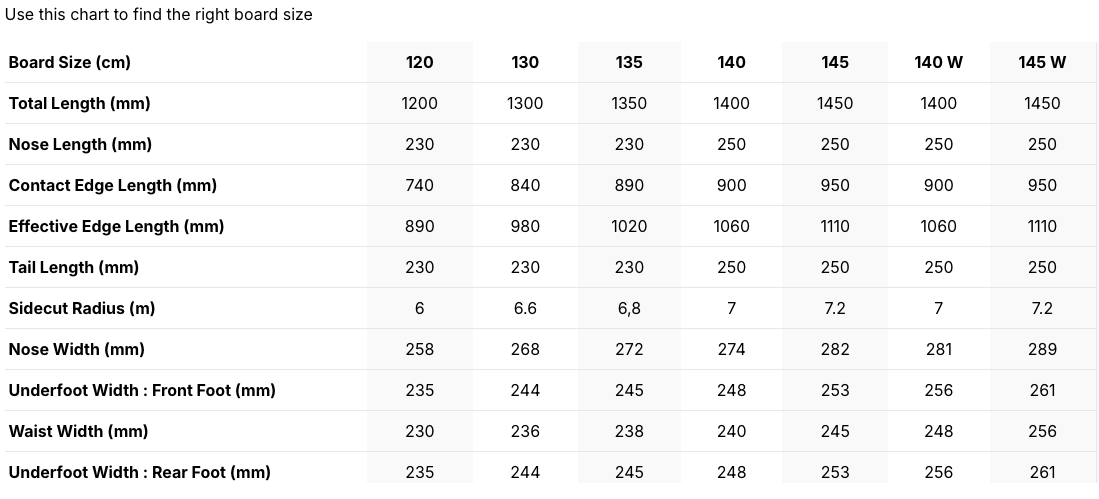Select the Total Length (mm) row label
This screenshot has width=1099, height=499.
click(79, 104)
